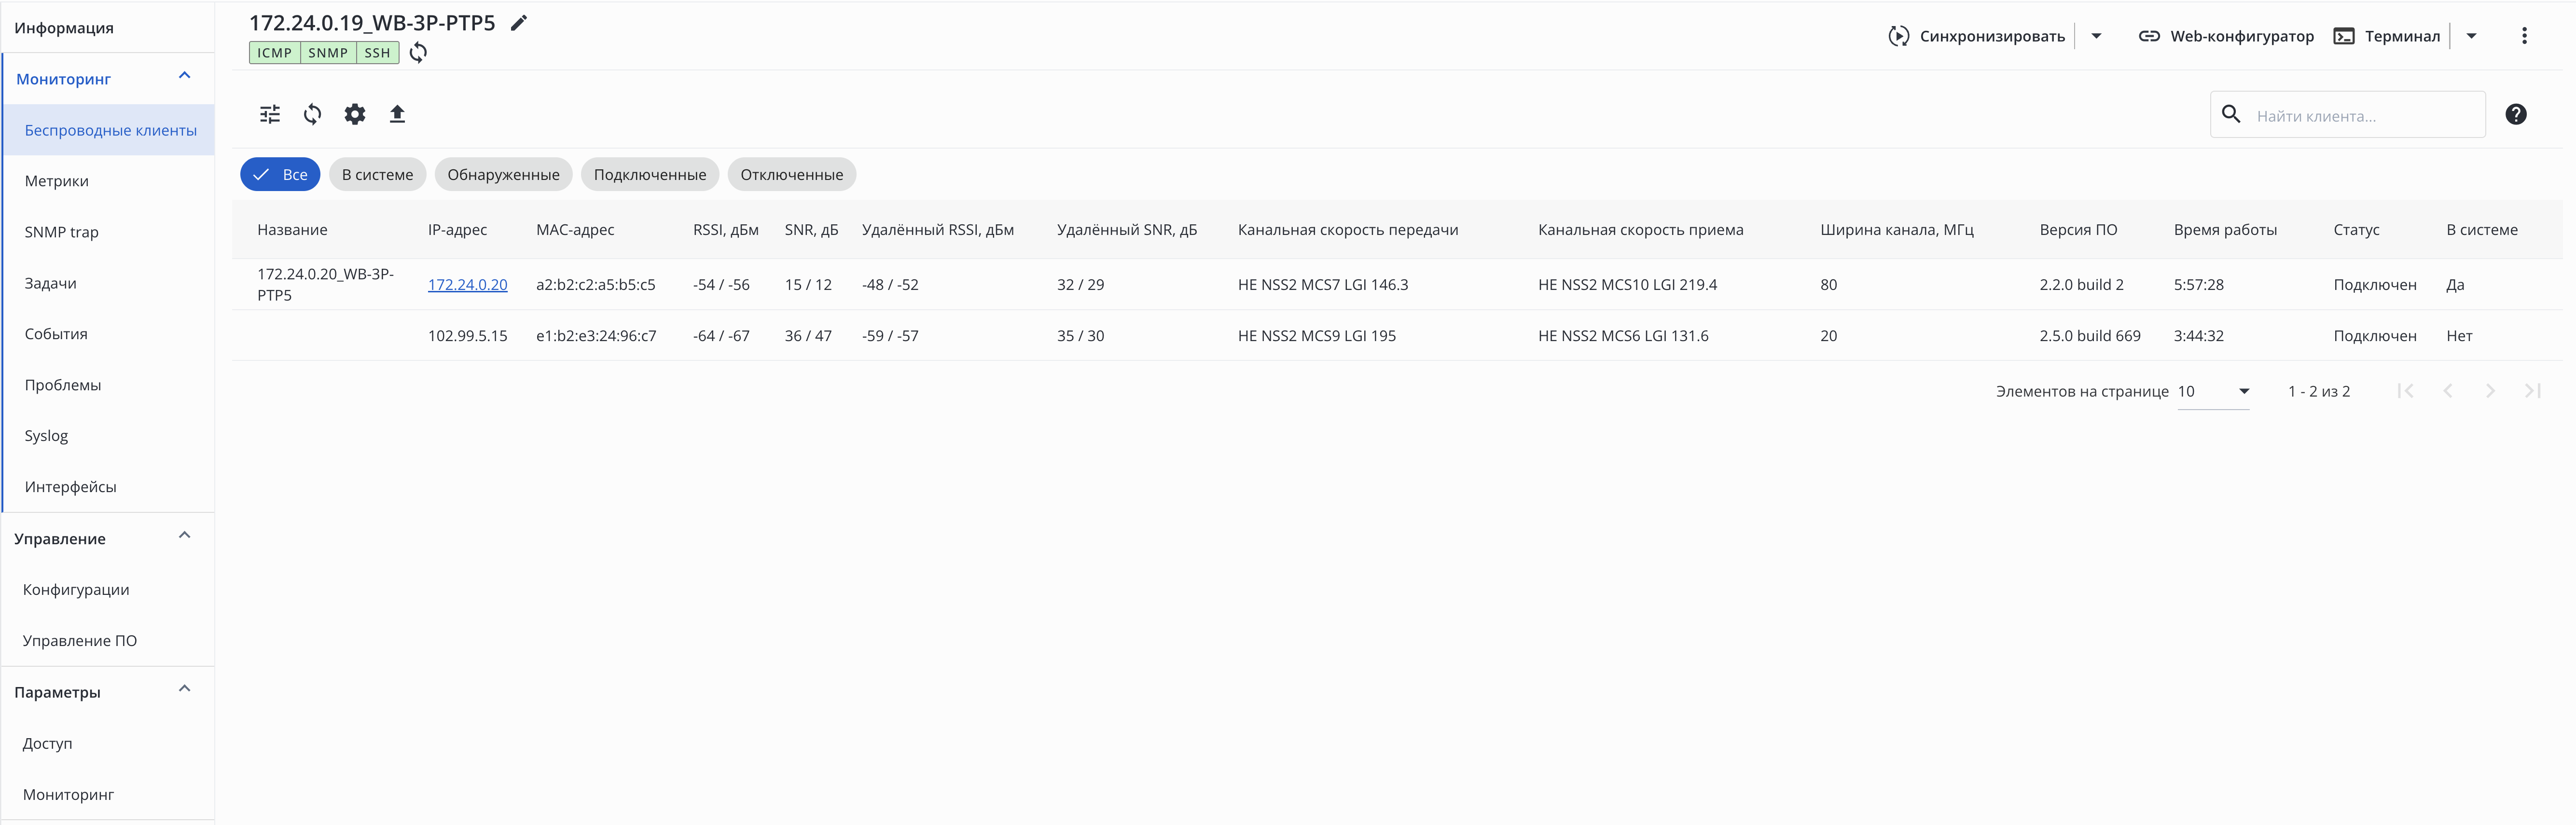The width and height of the screenshot is (2576, 825).
Task: Select the 'Все' filter chip
Action: [x=280, y=174]
